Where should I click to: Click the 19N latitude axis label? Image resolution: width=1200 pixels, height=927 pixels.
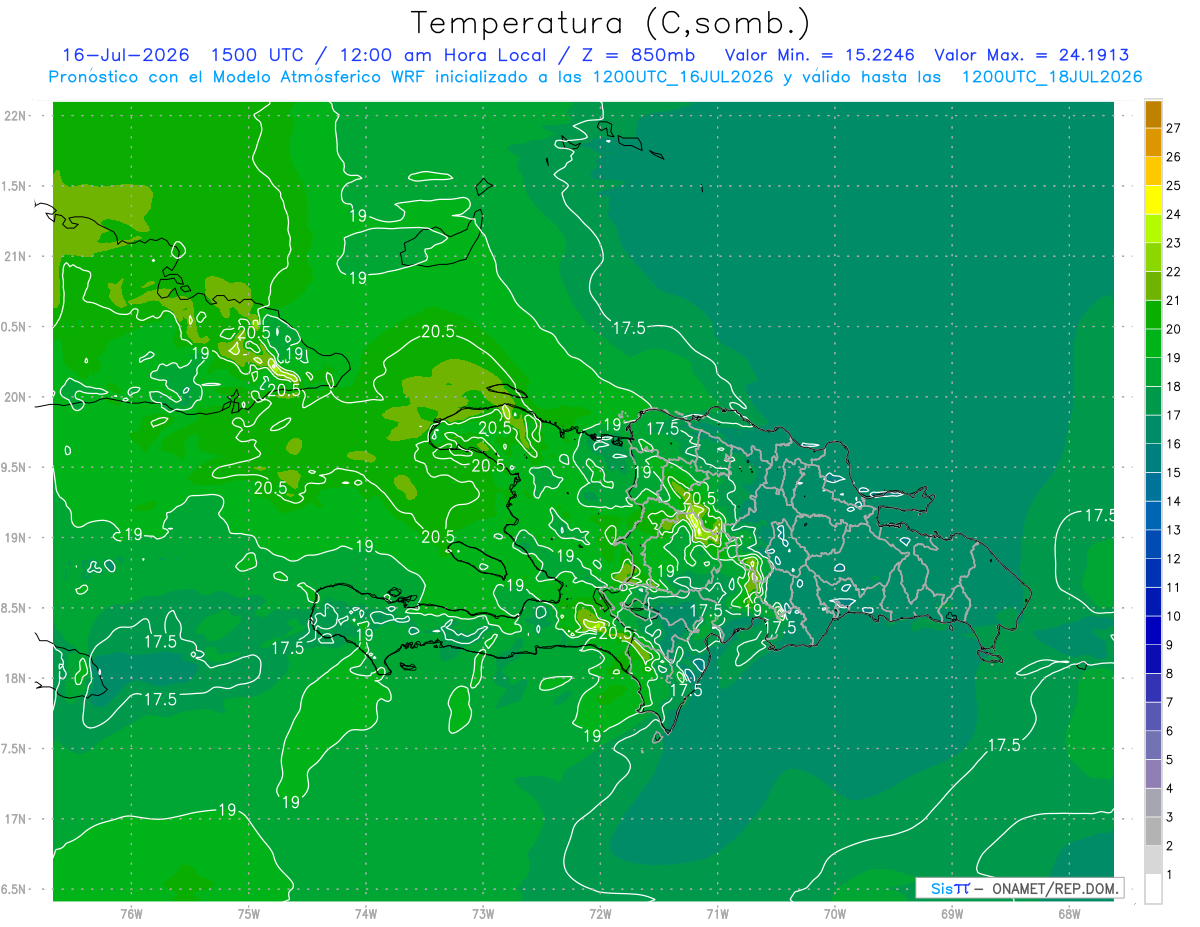click(x=15, y=538)
